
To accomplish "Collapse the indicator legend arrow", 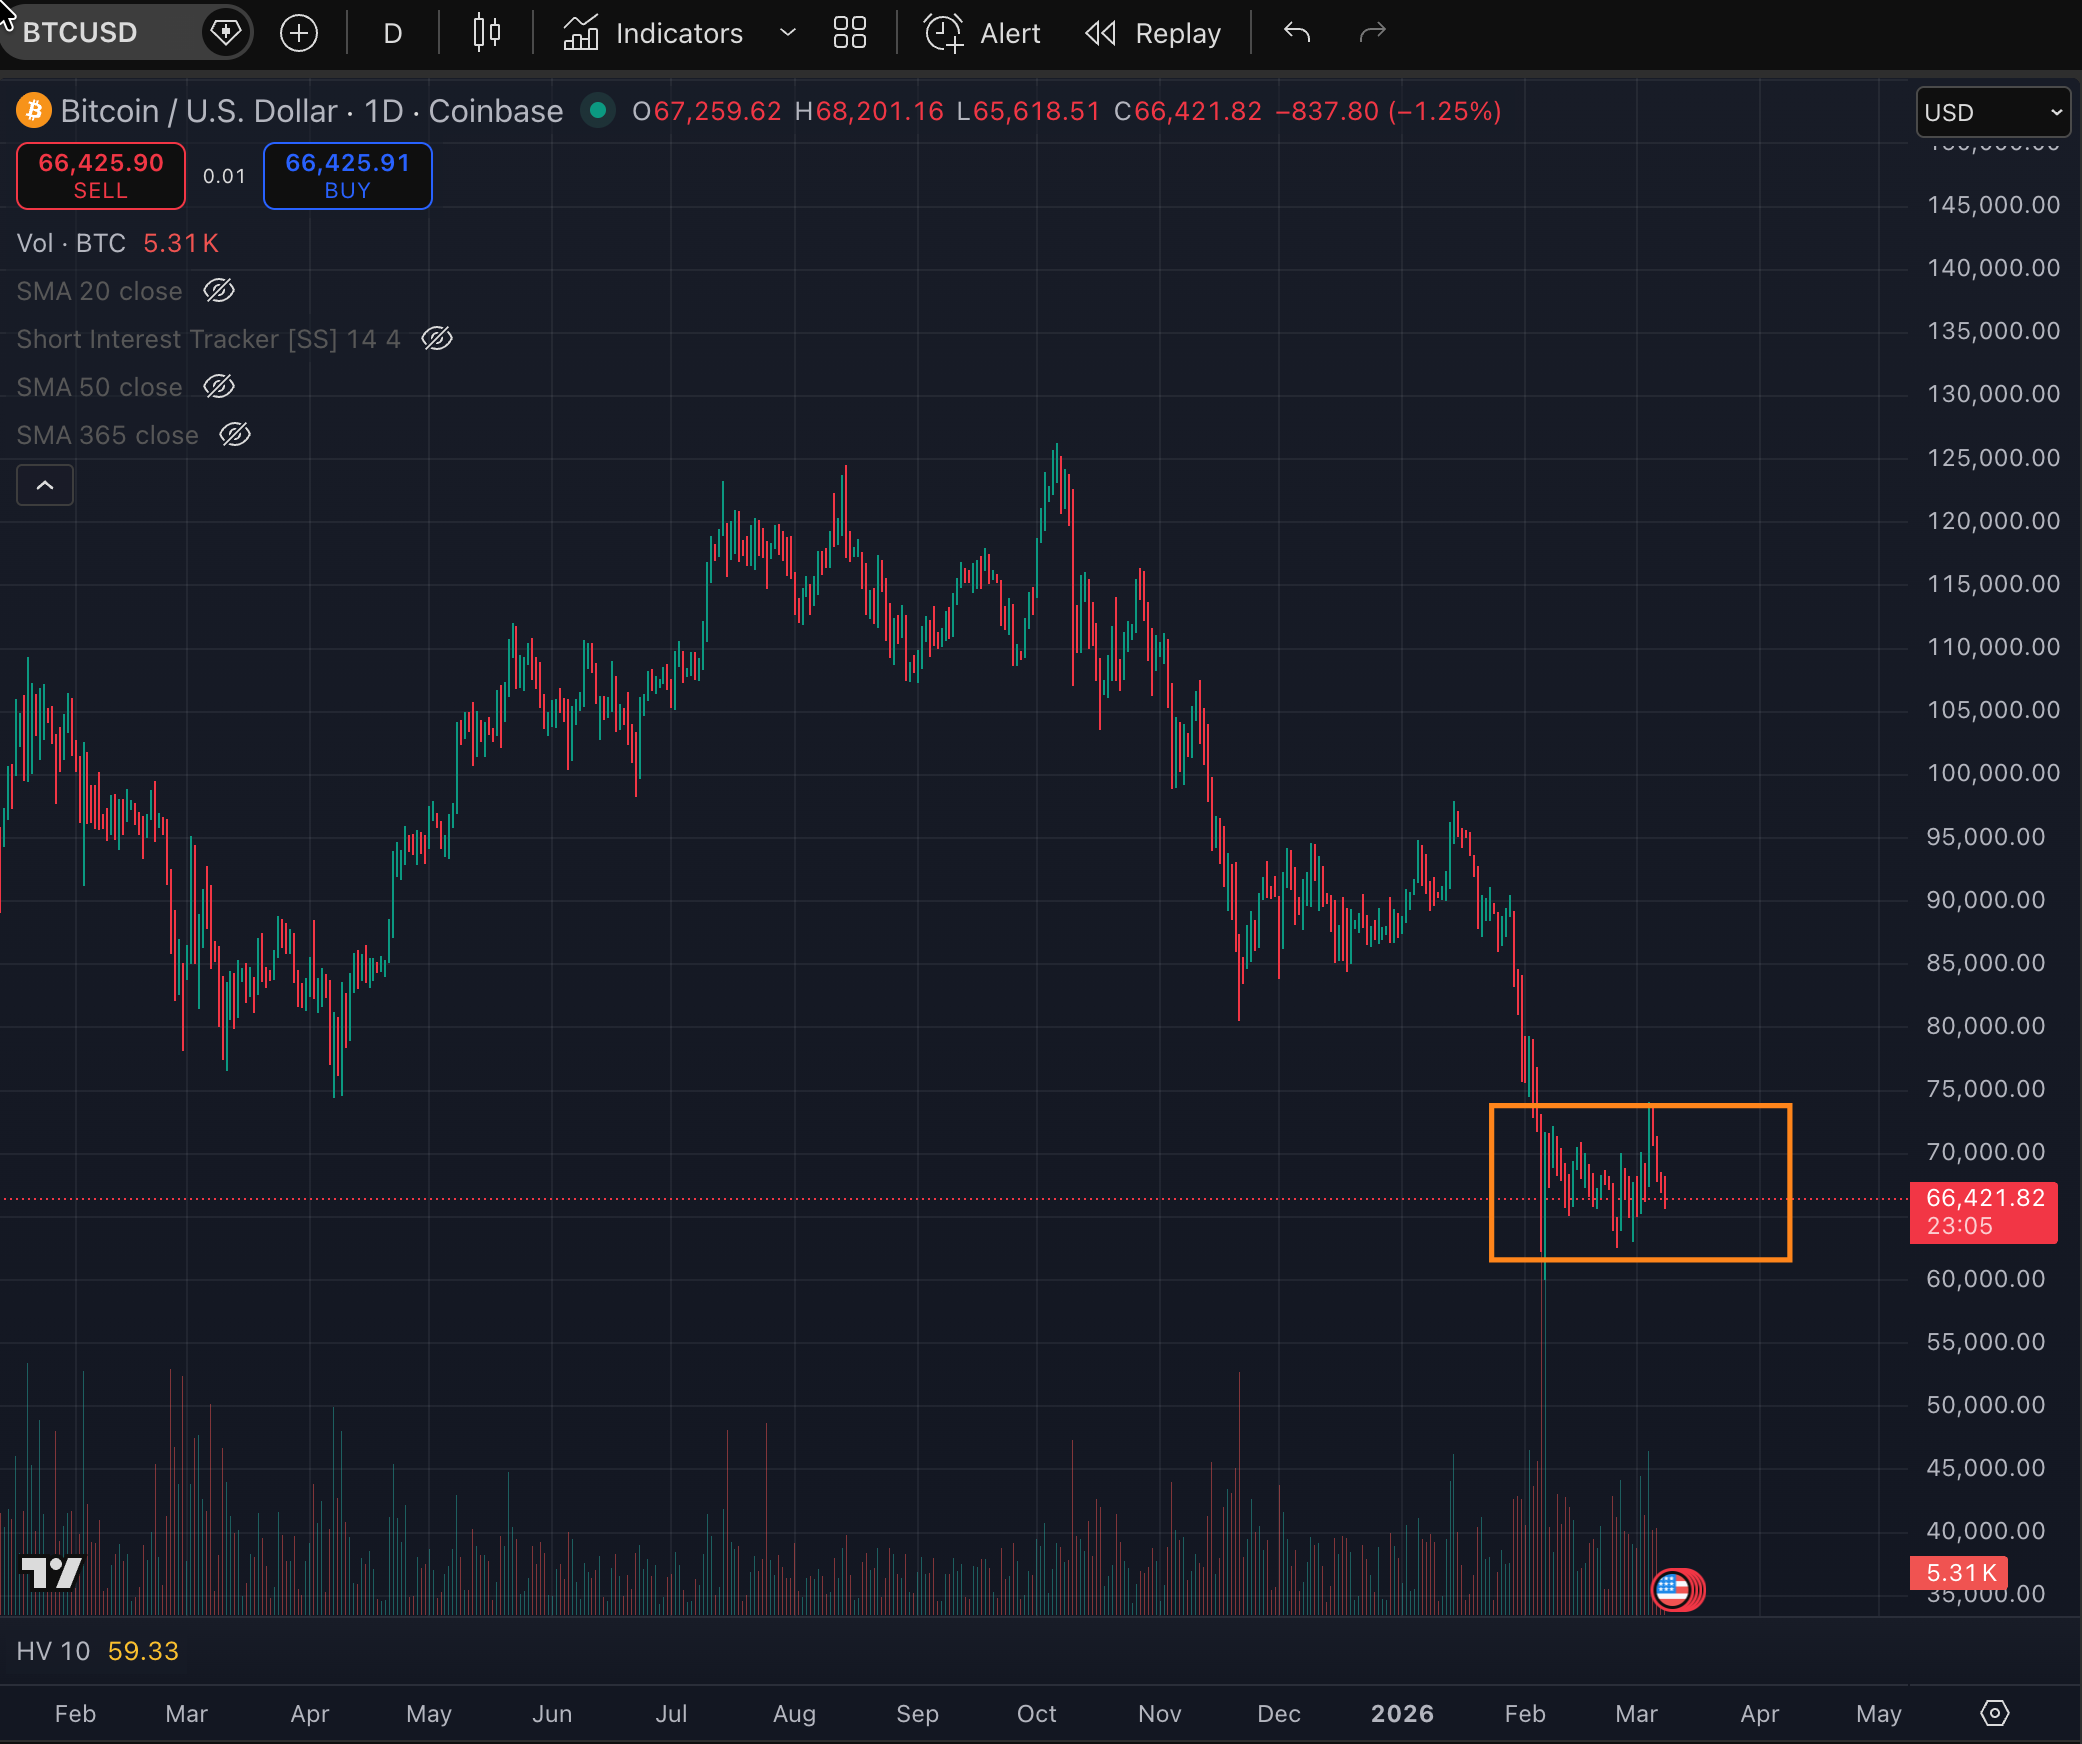I will point(45,485).
